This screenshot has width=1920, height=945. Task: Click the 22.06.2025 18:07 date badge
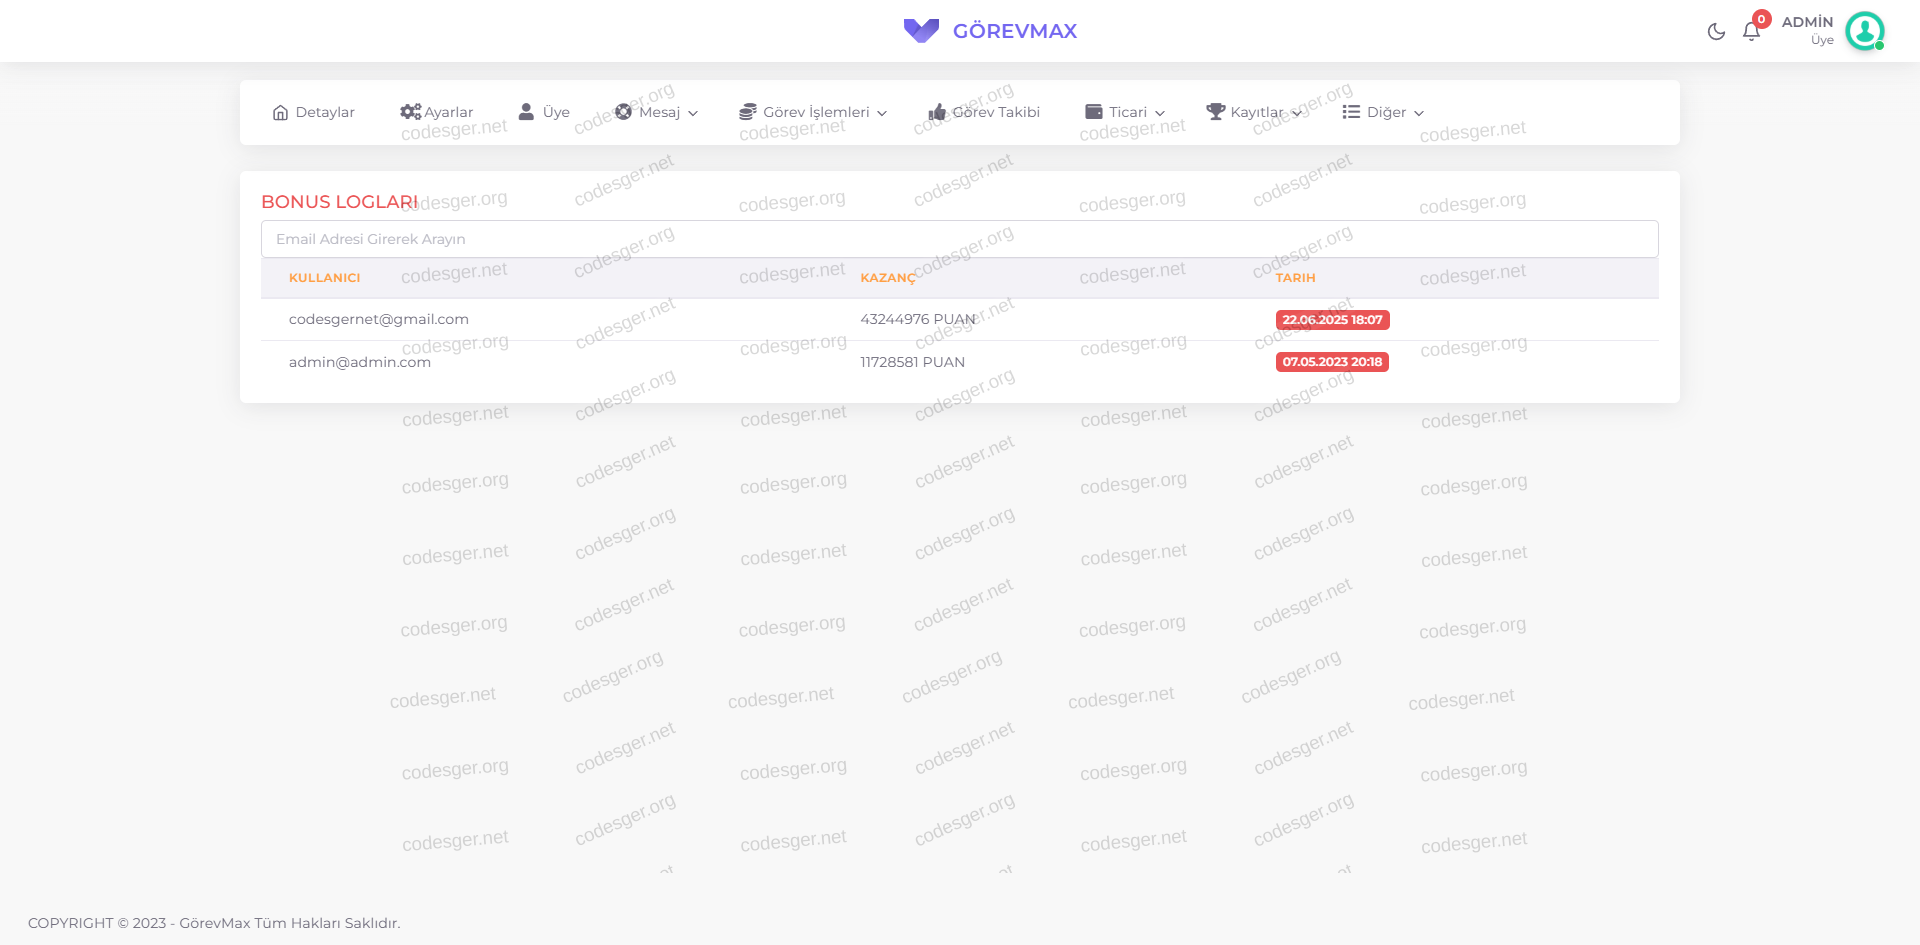[1332, 320]
